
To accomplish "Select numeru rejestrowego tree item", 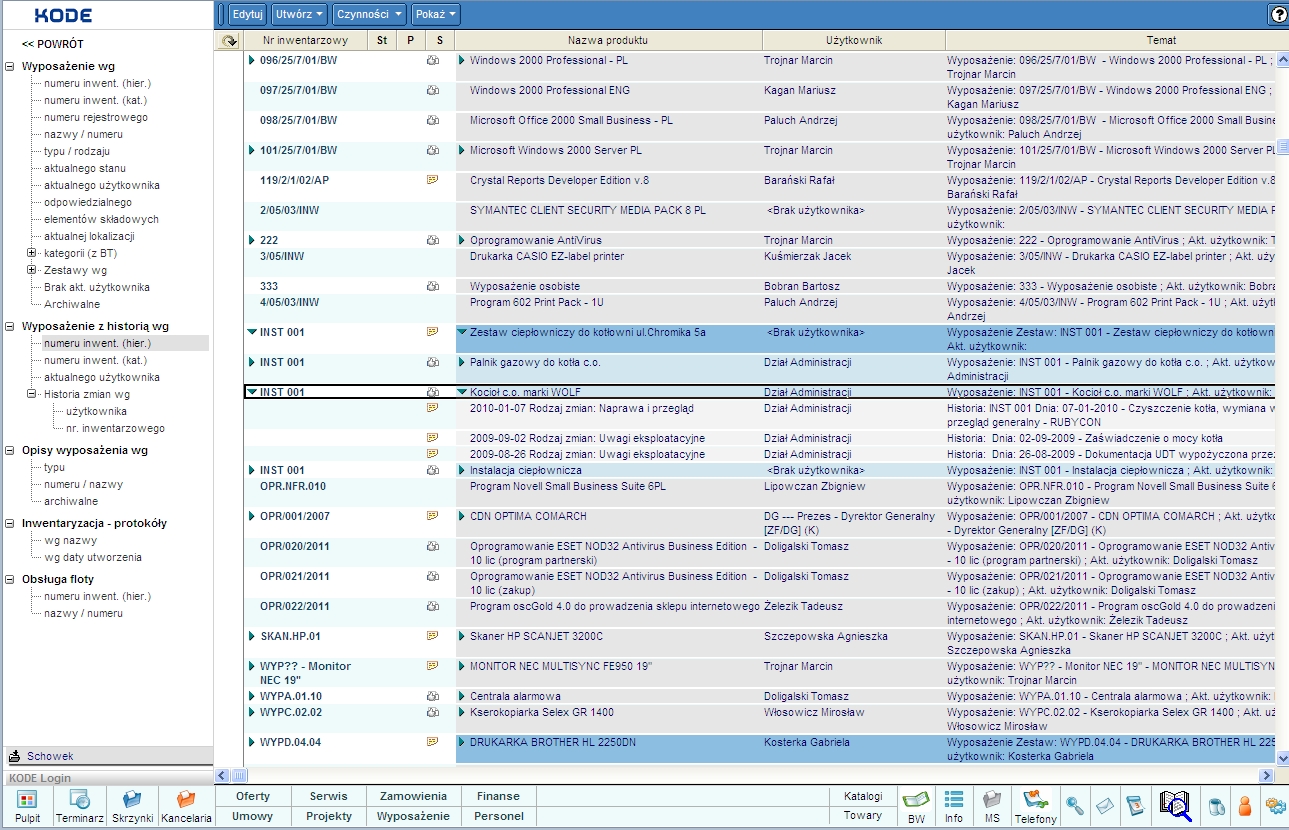I will coord(96,117).
